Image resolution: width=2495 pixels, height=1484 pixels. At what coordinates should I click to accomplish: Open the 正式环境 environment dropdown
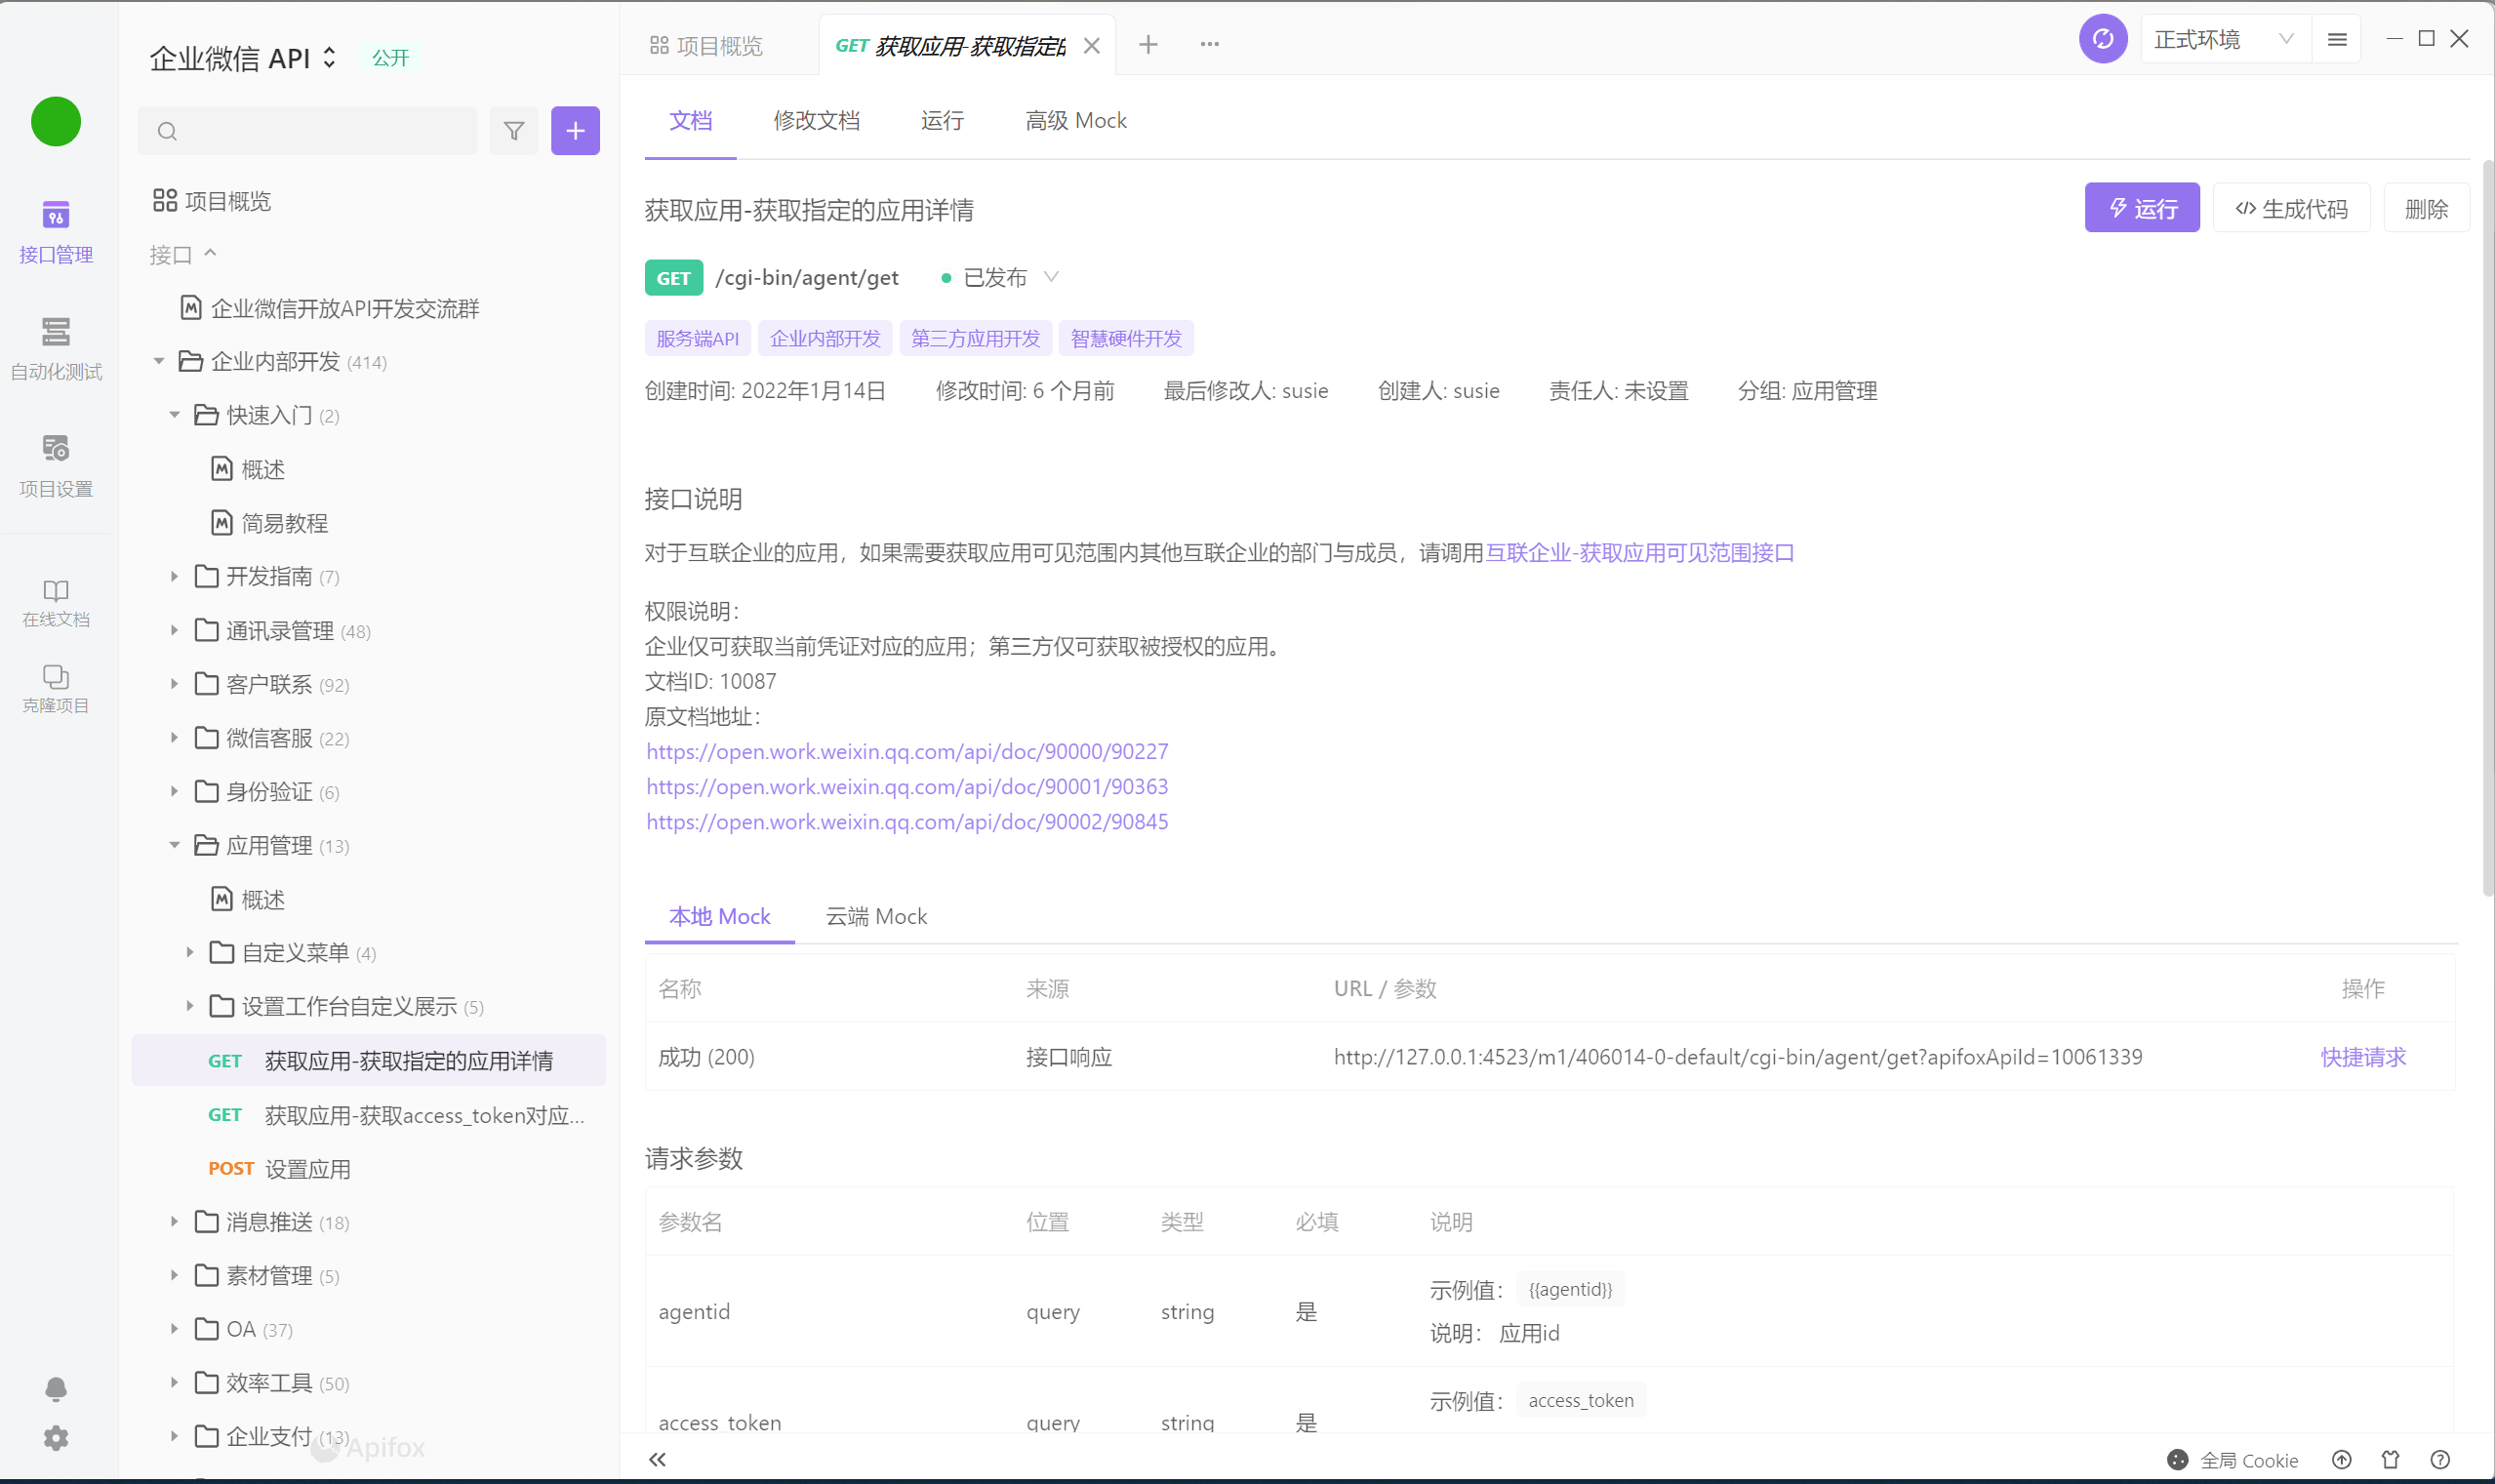pos(2222,38)
